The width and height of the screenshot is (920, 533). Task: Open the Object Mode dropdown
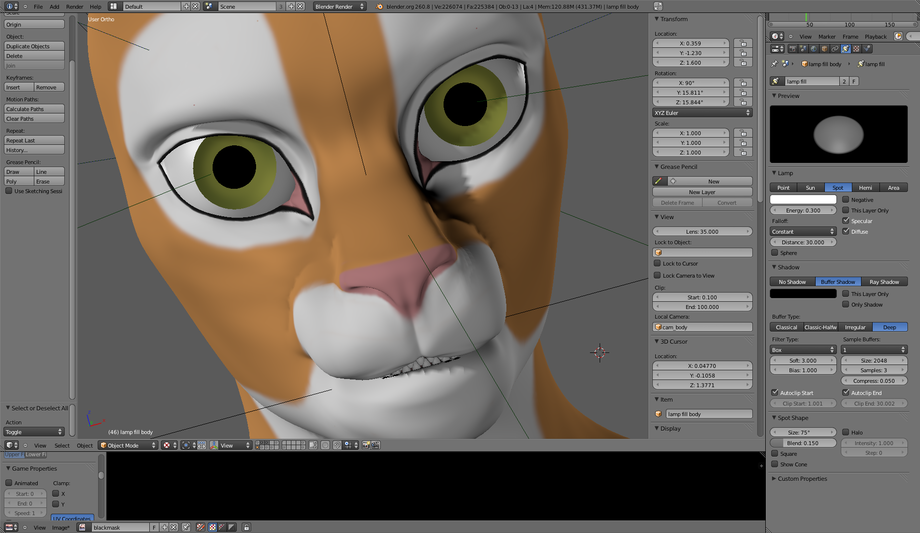128,445
